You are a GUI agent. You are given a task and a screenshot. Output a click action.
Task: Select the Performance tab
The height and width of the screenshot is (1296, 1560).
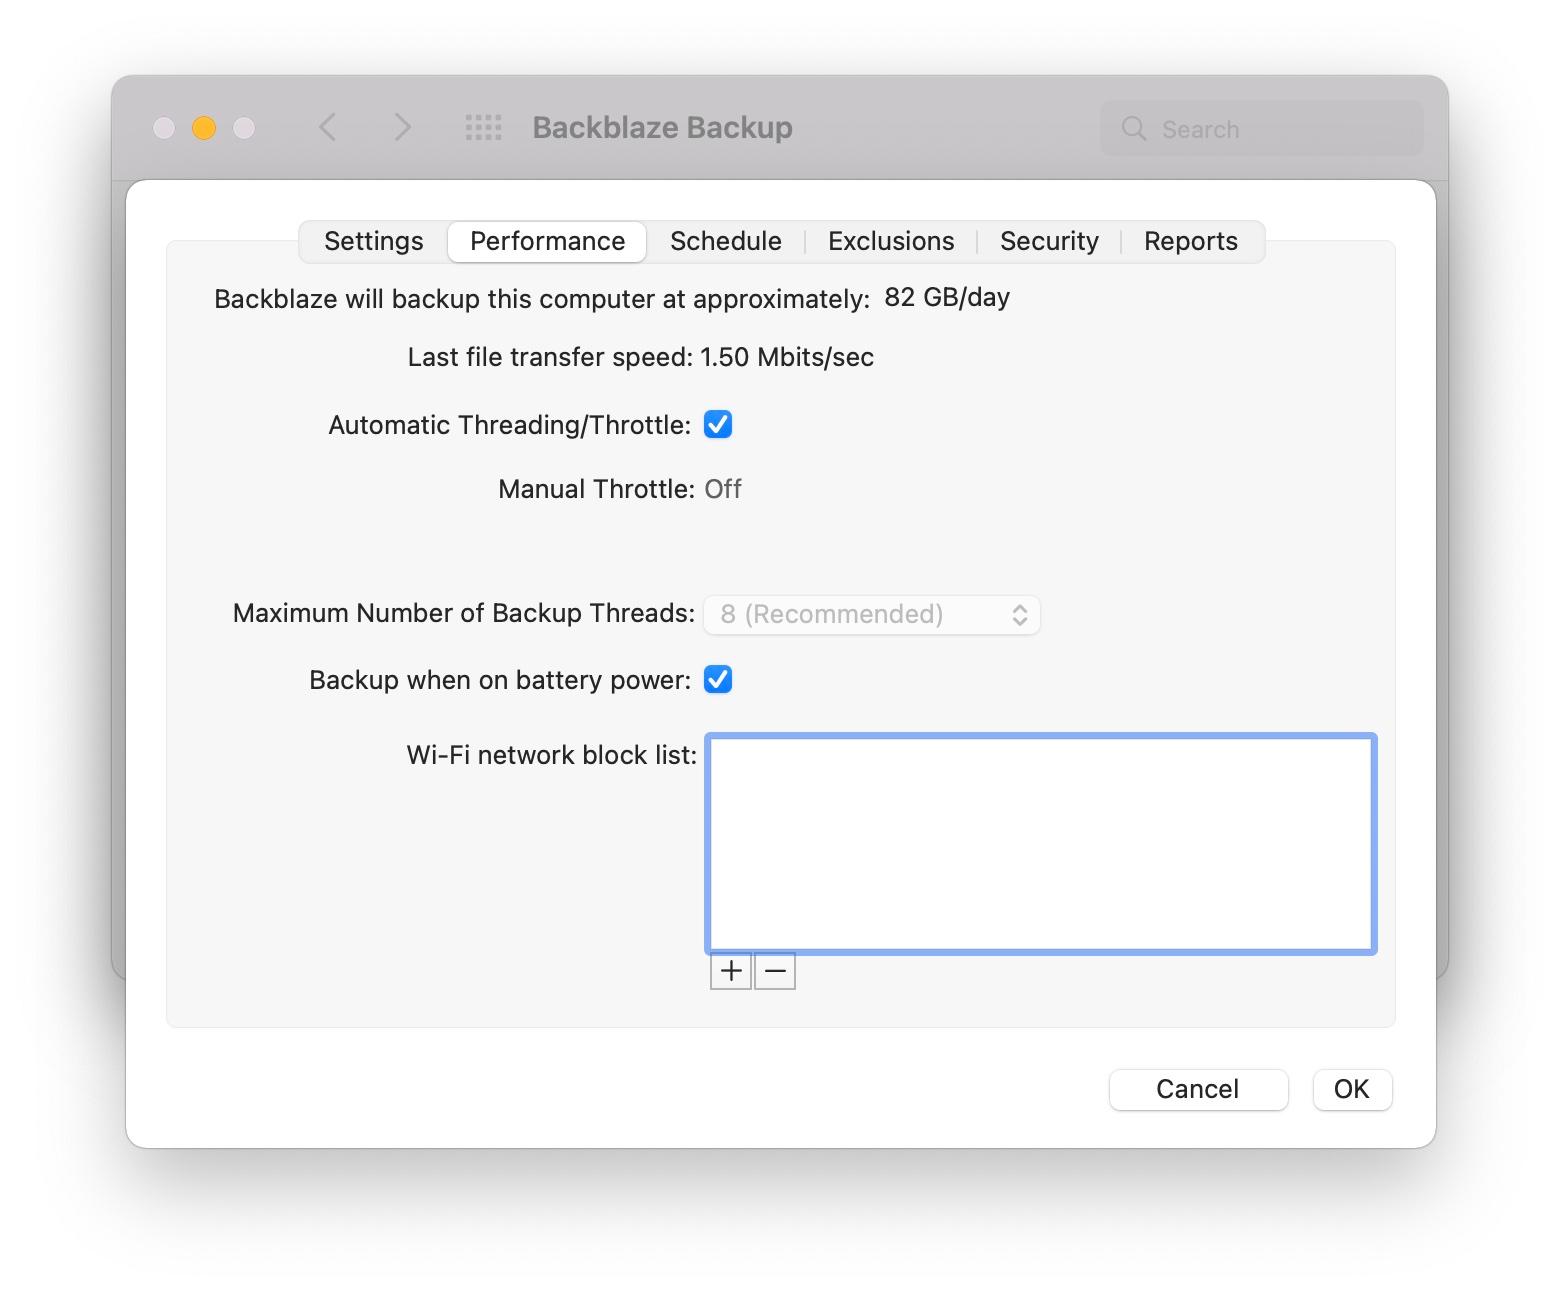[547, 241]
